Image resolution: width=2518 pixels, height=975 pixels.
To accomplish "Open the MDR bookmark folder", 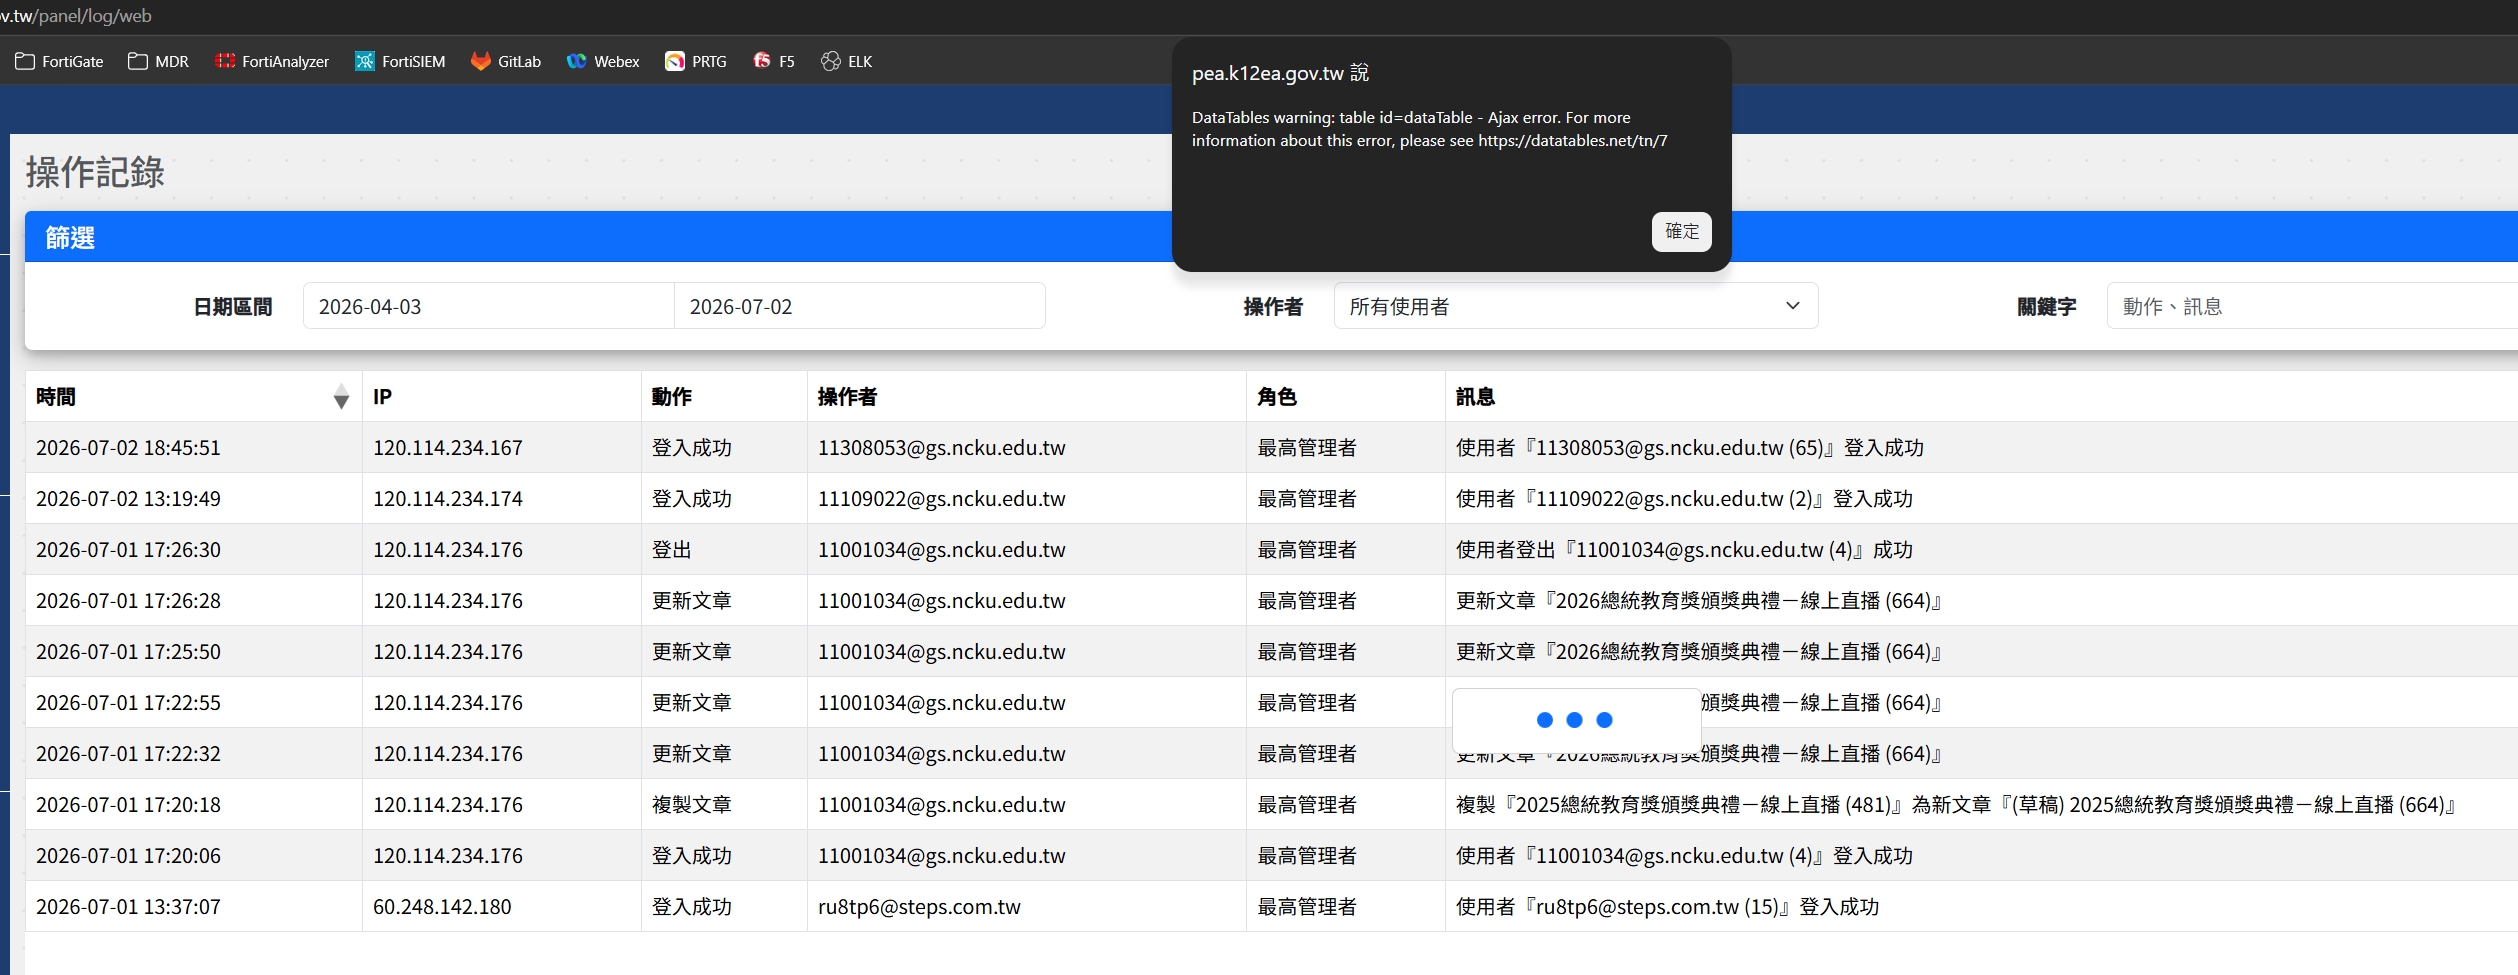I will click(x=159, y=61).
